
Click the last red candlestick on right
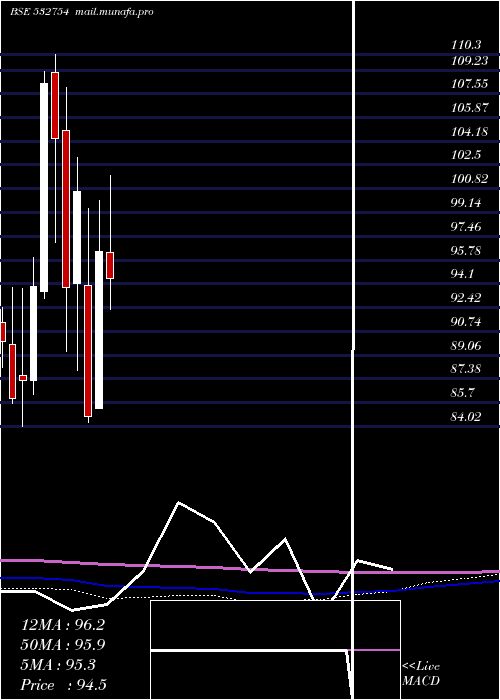pos(110,265)
